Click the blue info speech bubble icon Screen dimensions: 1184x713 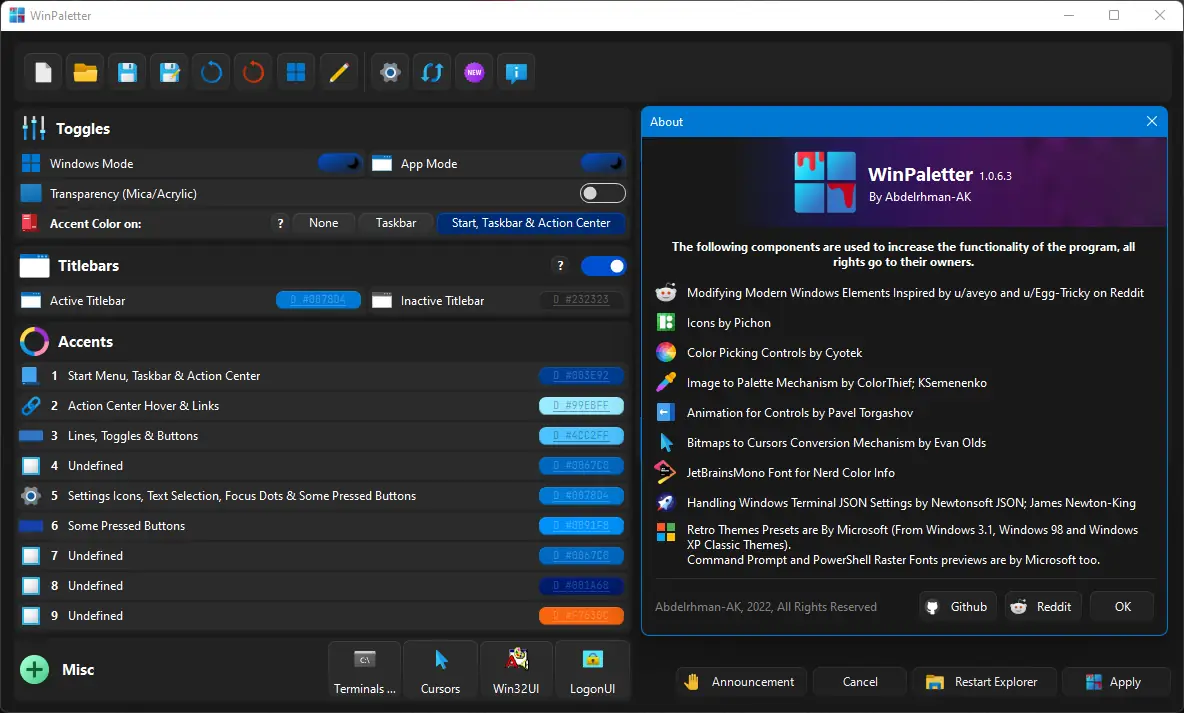click(x=516, y=72)
